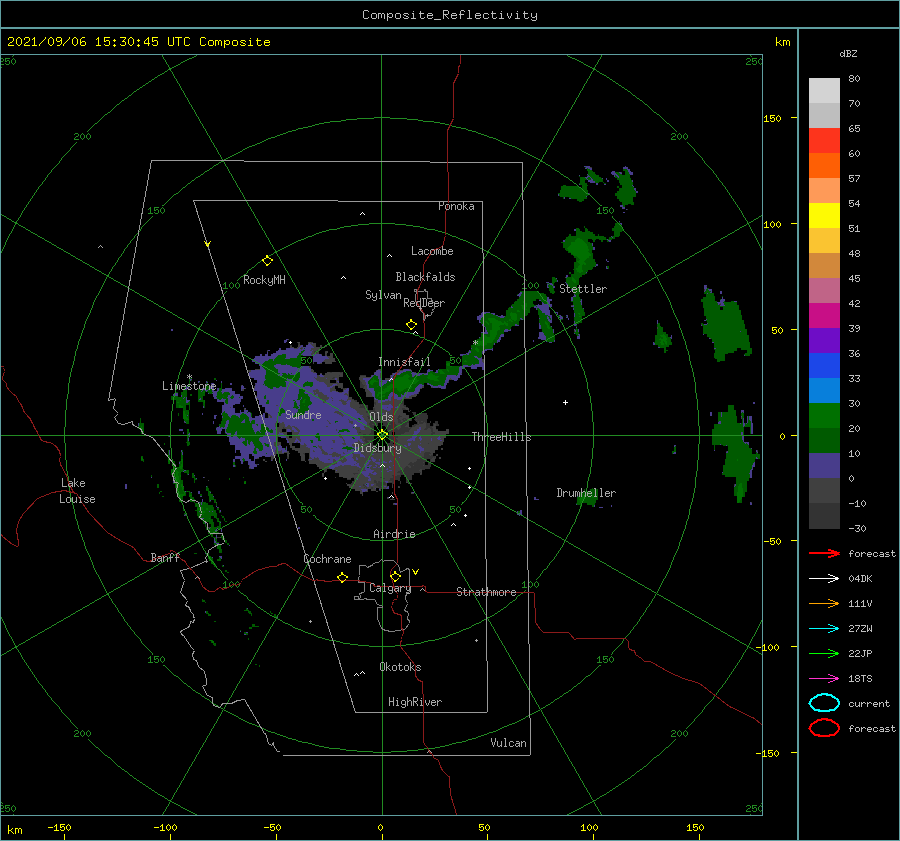Choose the magenta 18TS arrow legend icon
Viewport: 900px width, 841px height.
pyautogui.click(x=824, y=679)
